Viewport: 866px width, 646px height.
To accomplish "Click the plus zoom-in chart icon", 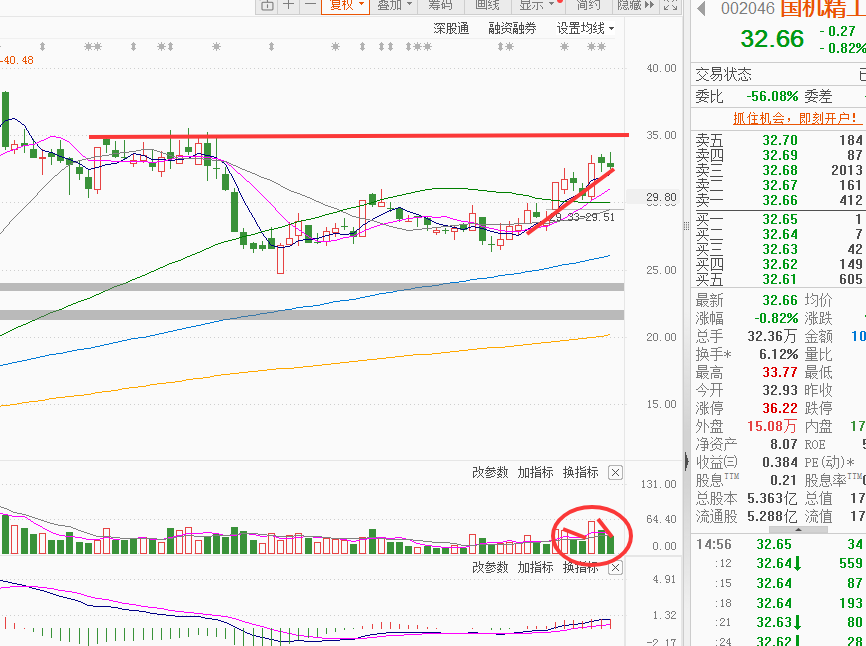I will pyautogui.click(x=288, y=6).
